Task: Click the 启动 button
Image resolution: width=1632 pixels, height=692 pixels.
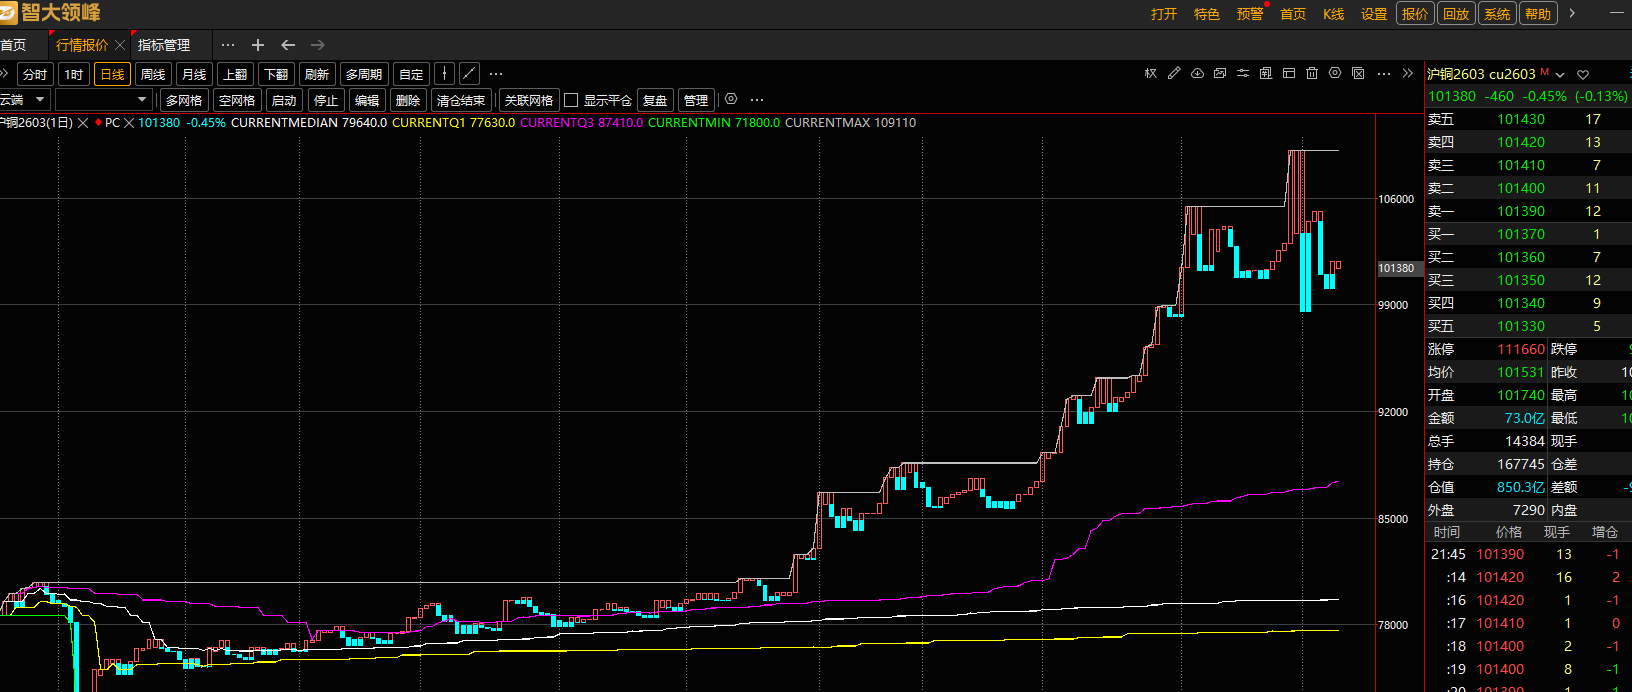Action: 284,100
